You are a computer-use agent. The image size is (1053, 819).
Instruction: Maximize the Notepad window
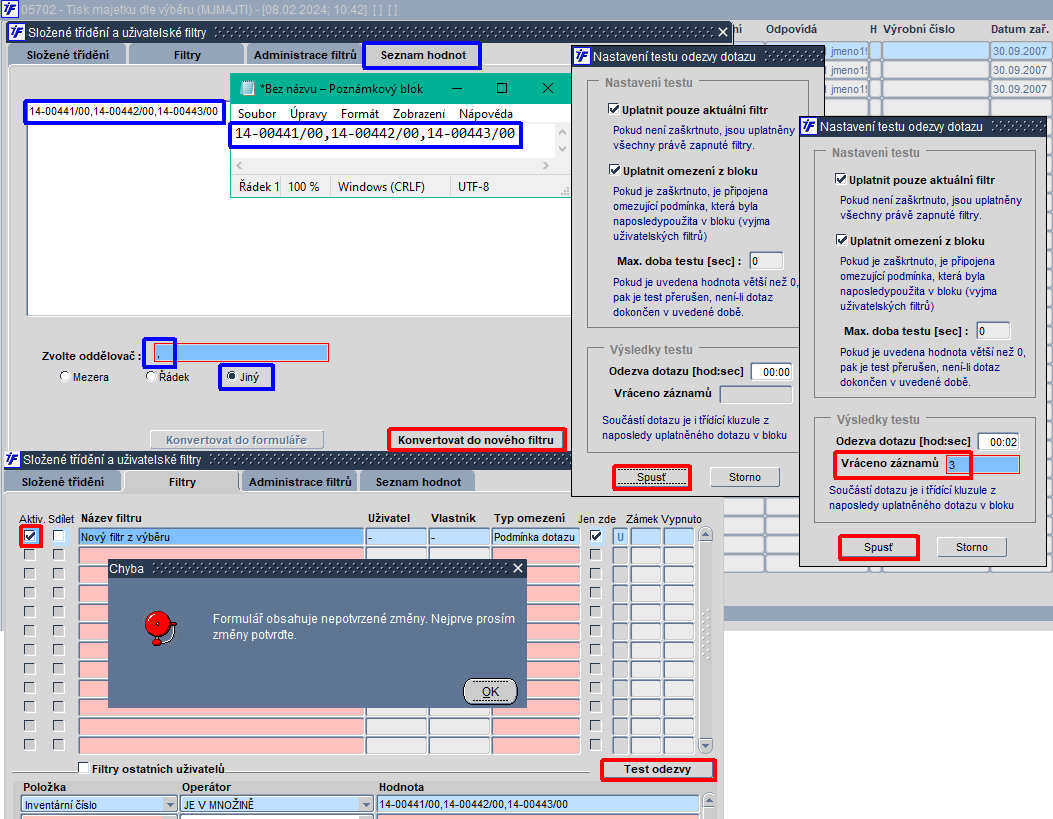[502, 88]
